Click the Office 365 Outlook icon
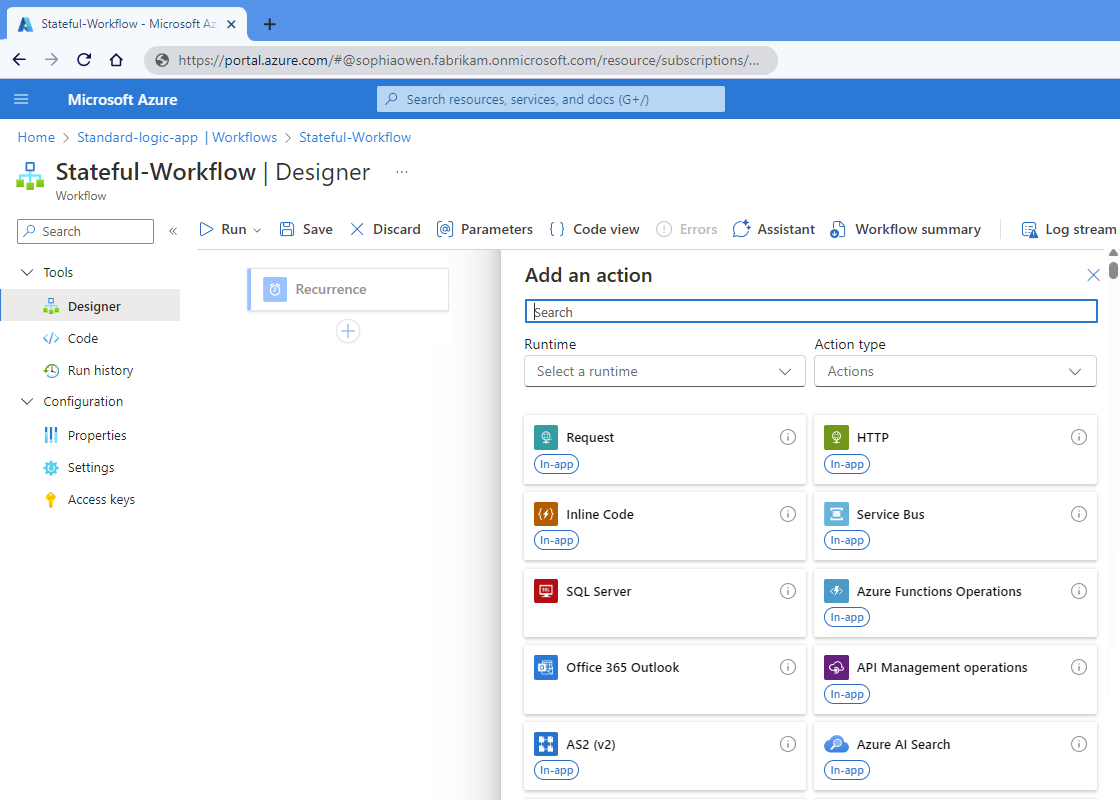The image size is (1120, 800). coord(545,667)
